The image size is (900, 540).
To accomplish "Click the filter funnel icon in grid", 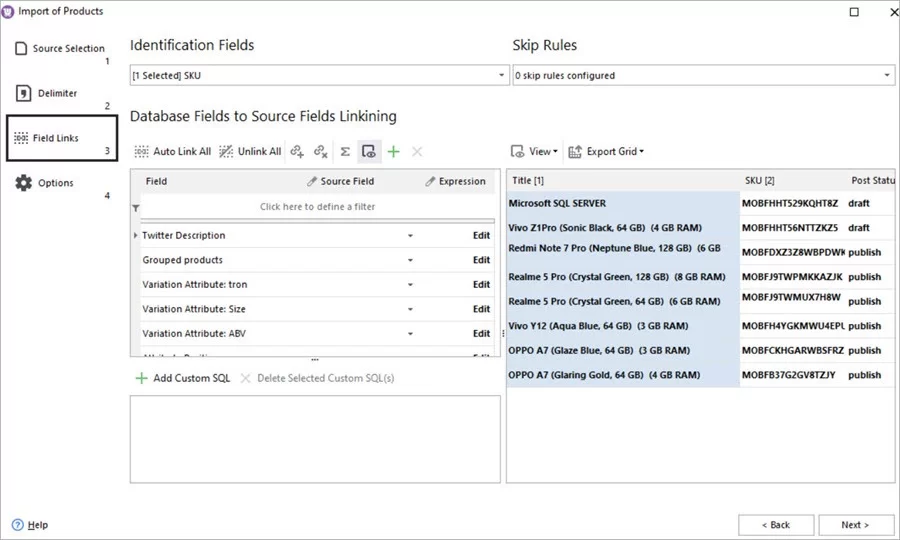I will pyautogui.click(x=136, y=207).
